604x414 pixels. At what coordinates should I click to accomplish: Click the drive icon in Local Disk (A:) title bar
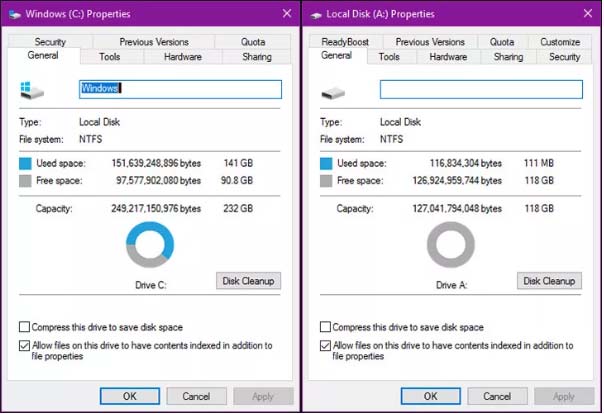click(315, 15)
